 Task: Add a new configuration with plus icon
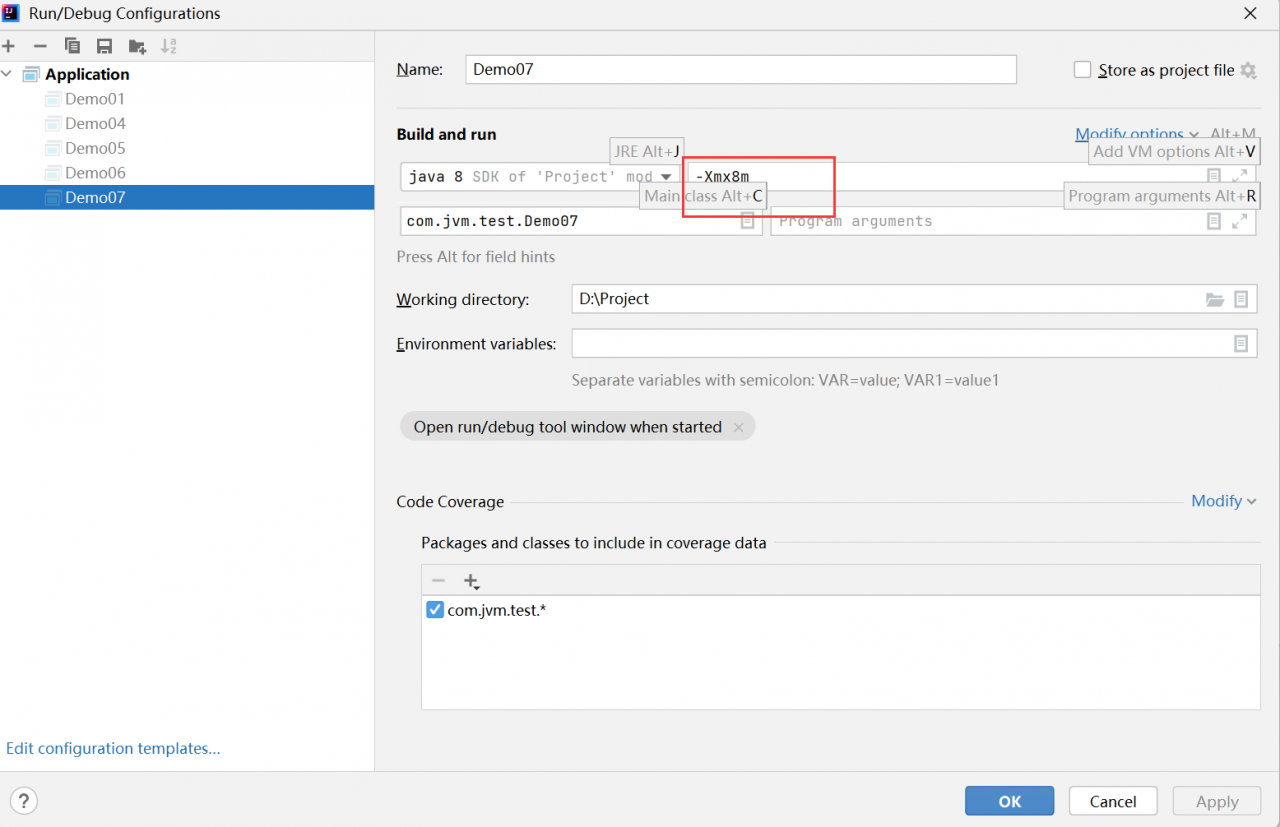click(x=8, y=46)
